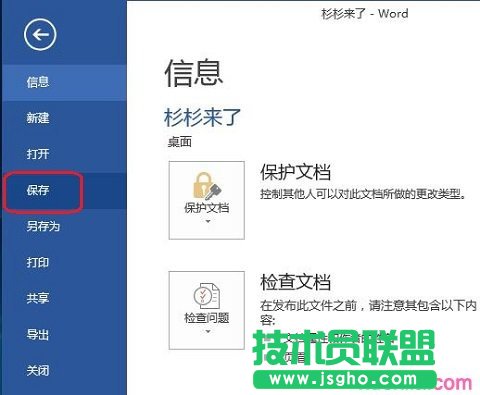Click the 检查问题 document inspect button

pos(207,310)
